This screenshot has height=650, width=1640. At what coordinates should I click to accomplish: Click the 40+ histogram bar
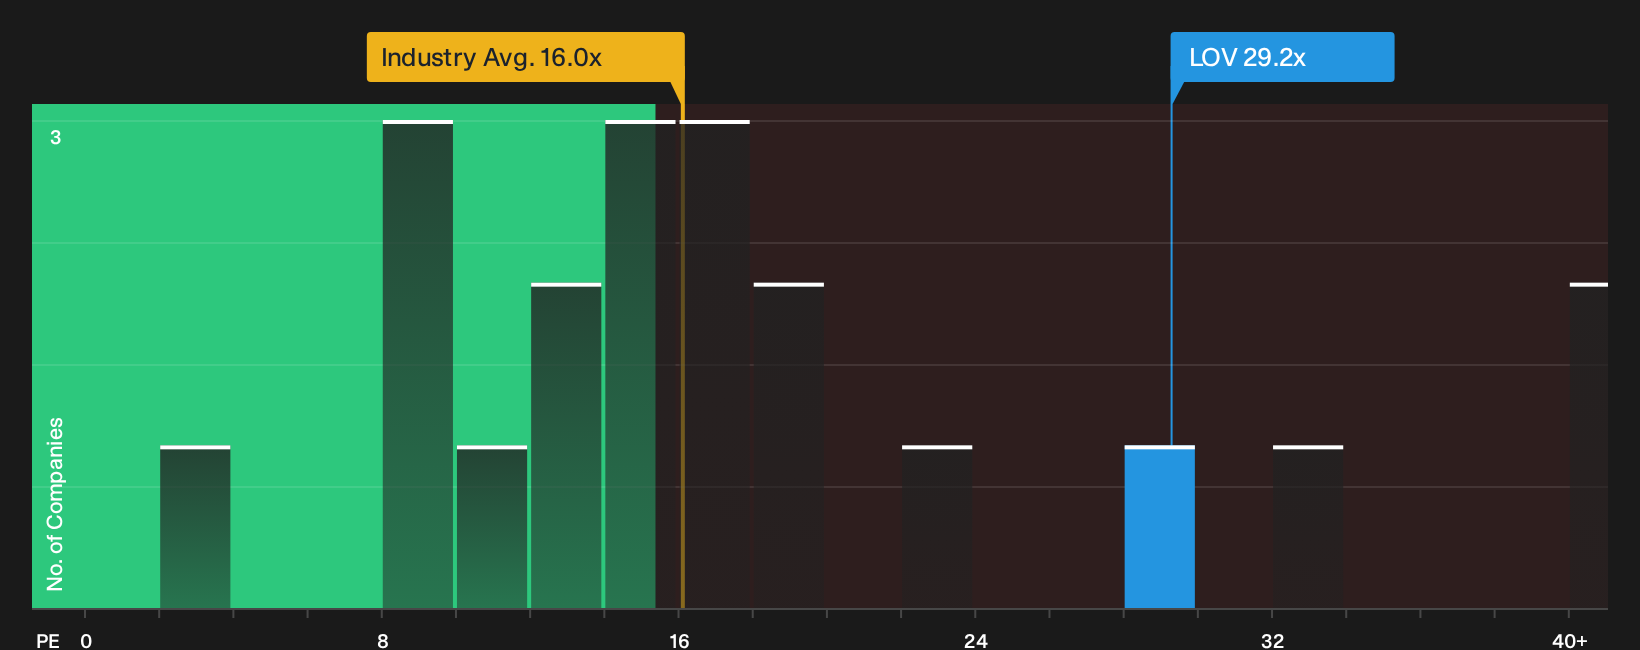(x=1589, y=446)
